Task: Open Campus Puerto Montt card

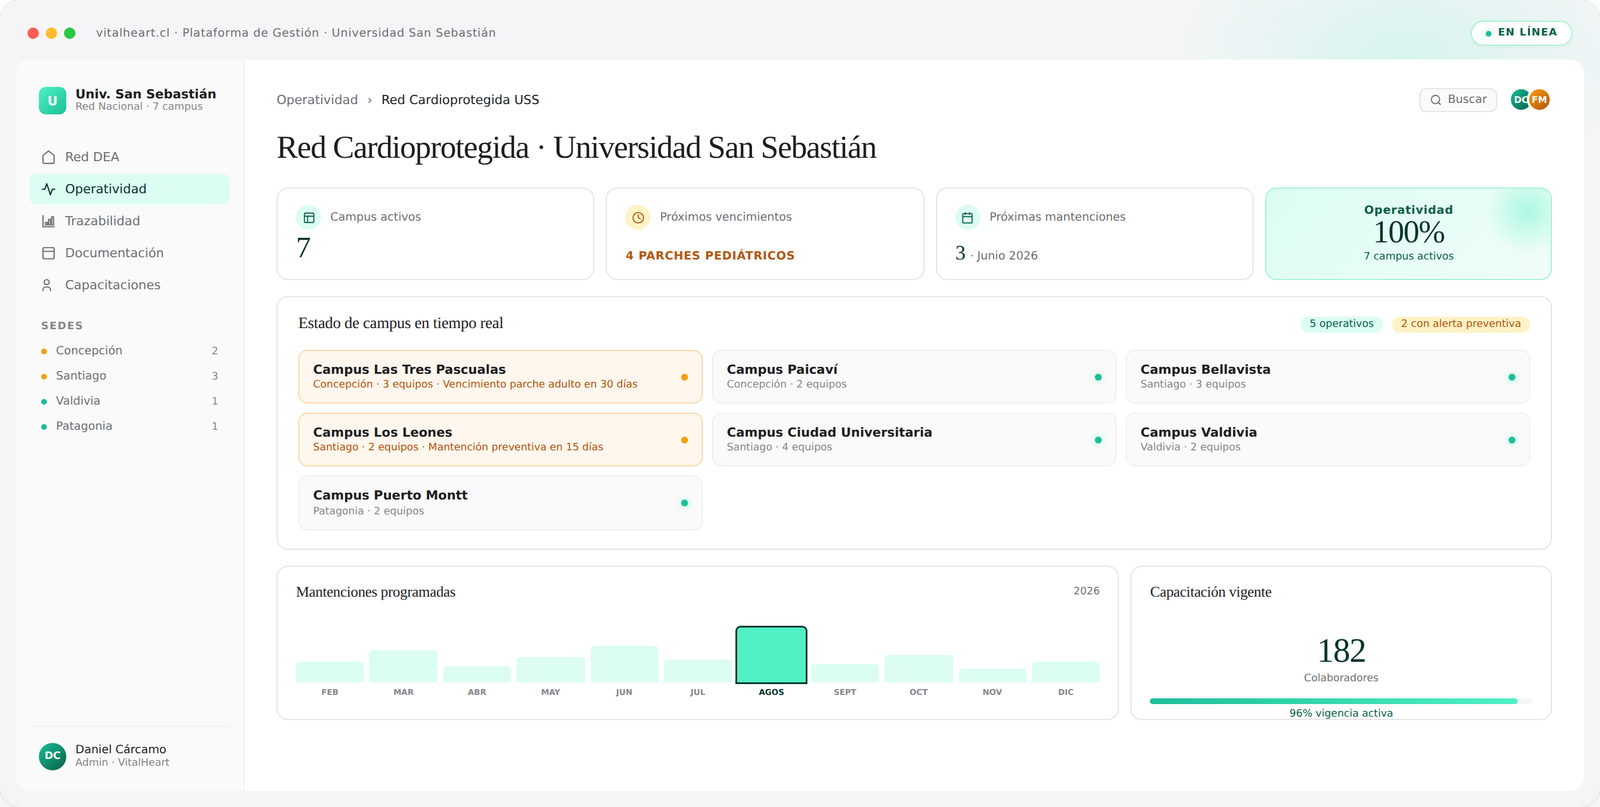Action: pyautogui.click(x=500, y=503)
